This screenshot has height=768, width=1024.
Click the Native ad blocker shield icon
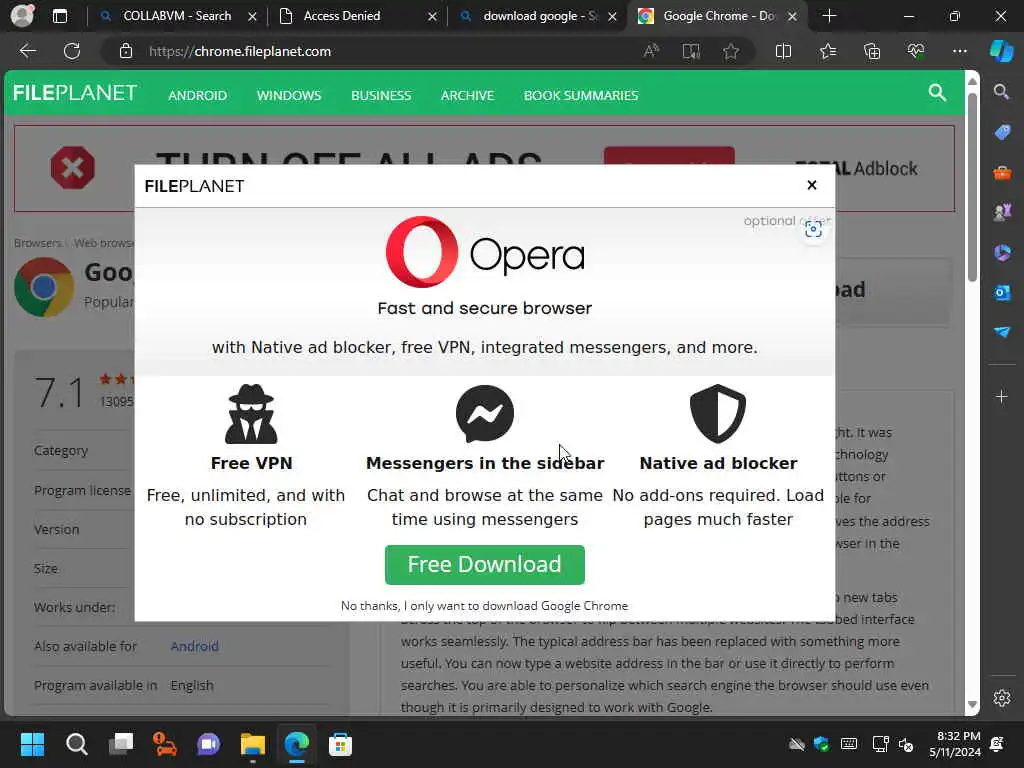pyautogui.click(x=718, y=414)
